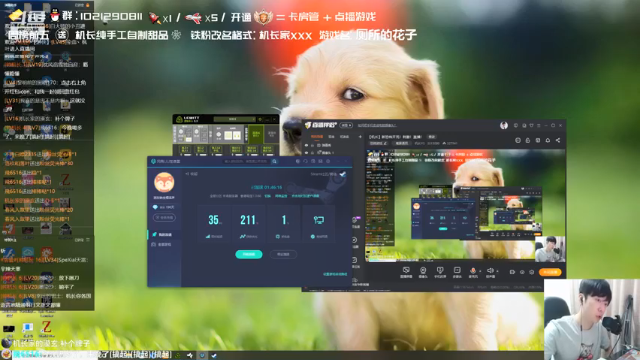
Task: Expand the arrow next to microphone icon
Action: tap(480, 271)
